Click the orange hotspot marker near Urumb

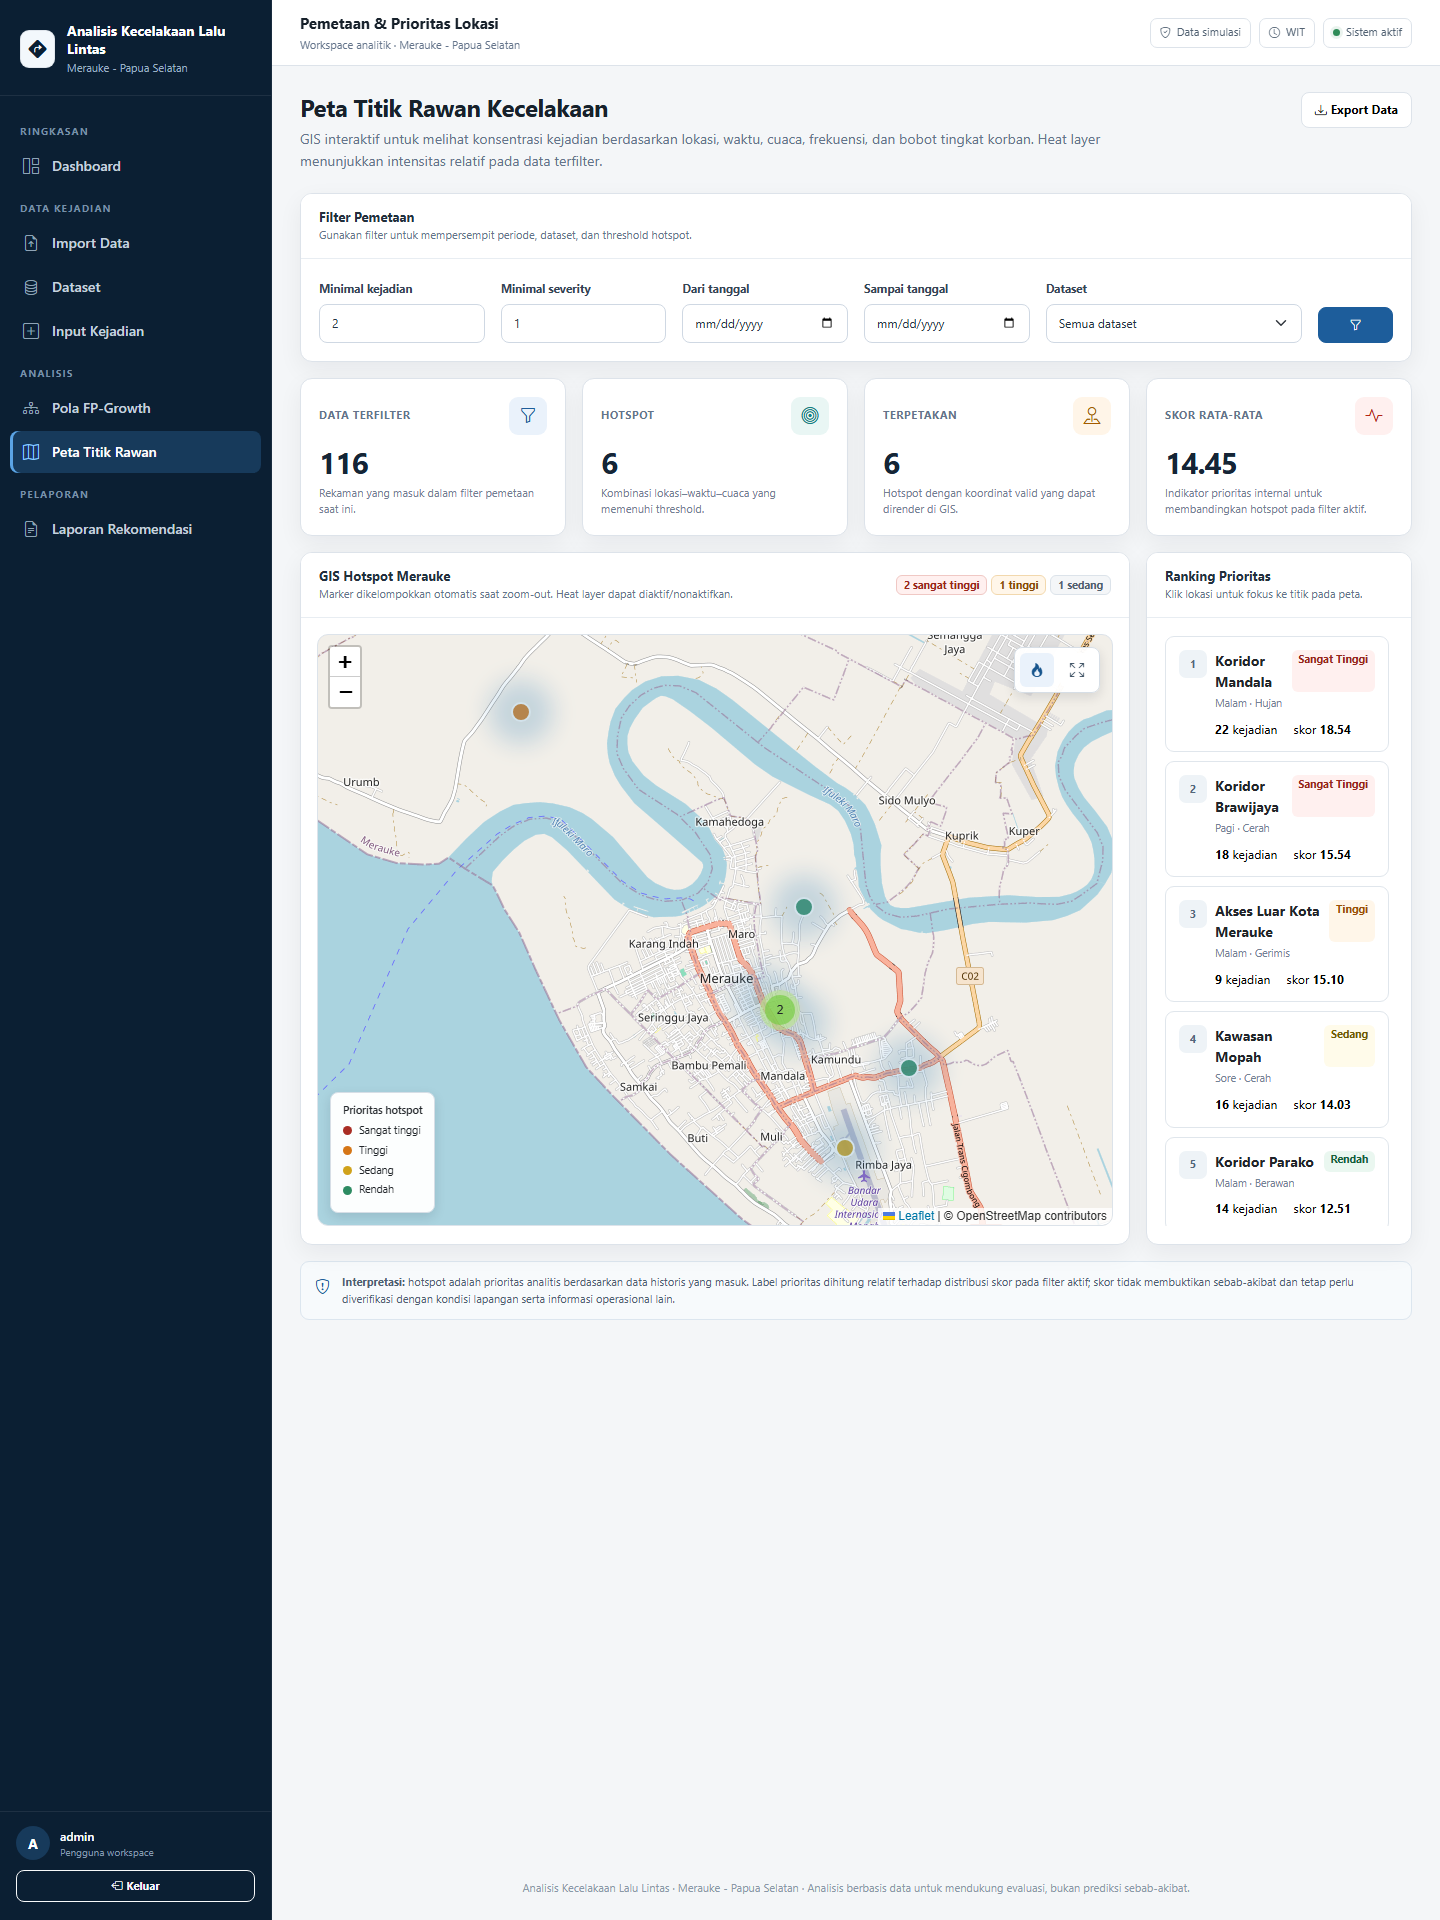click(521, 712)
